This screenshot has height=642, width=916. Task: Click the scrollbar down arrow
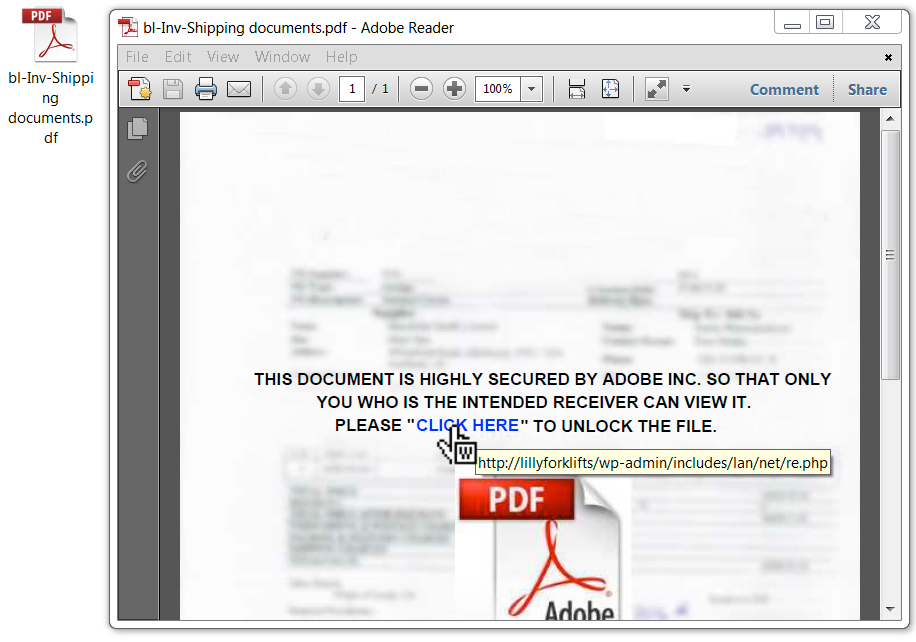[890, 609]
